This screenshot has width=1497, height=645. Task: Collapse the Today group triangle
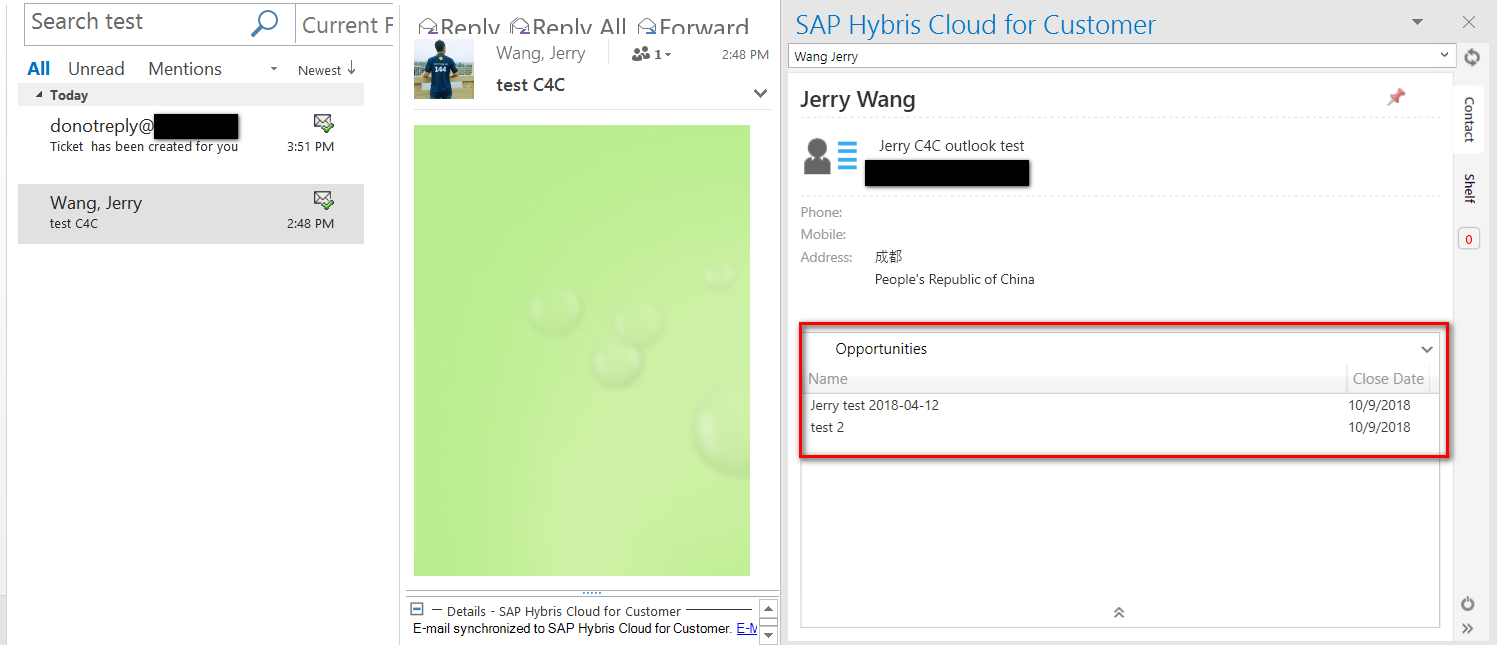(x=39, y=95)
